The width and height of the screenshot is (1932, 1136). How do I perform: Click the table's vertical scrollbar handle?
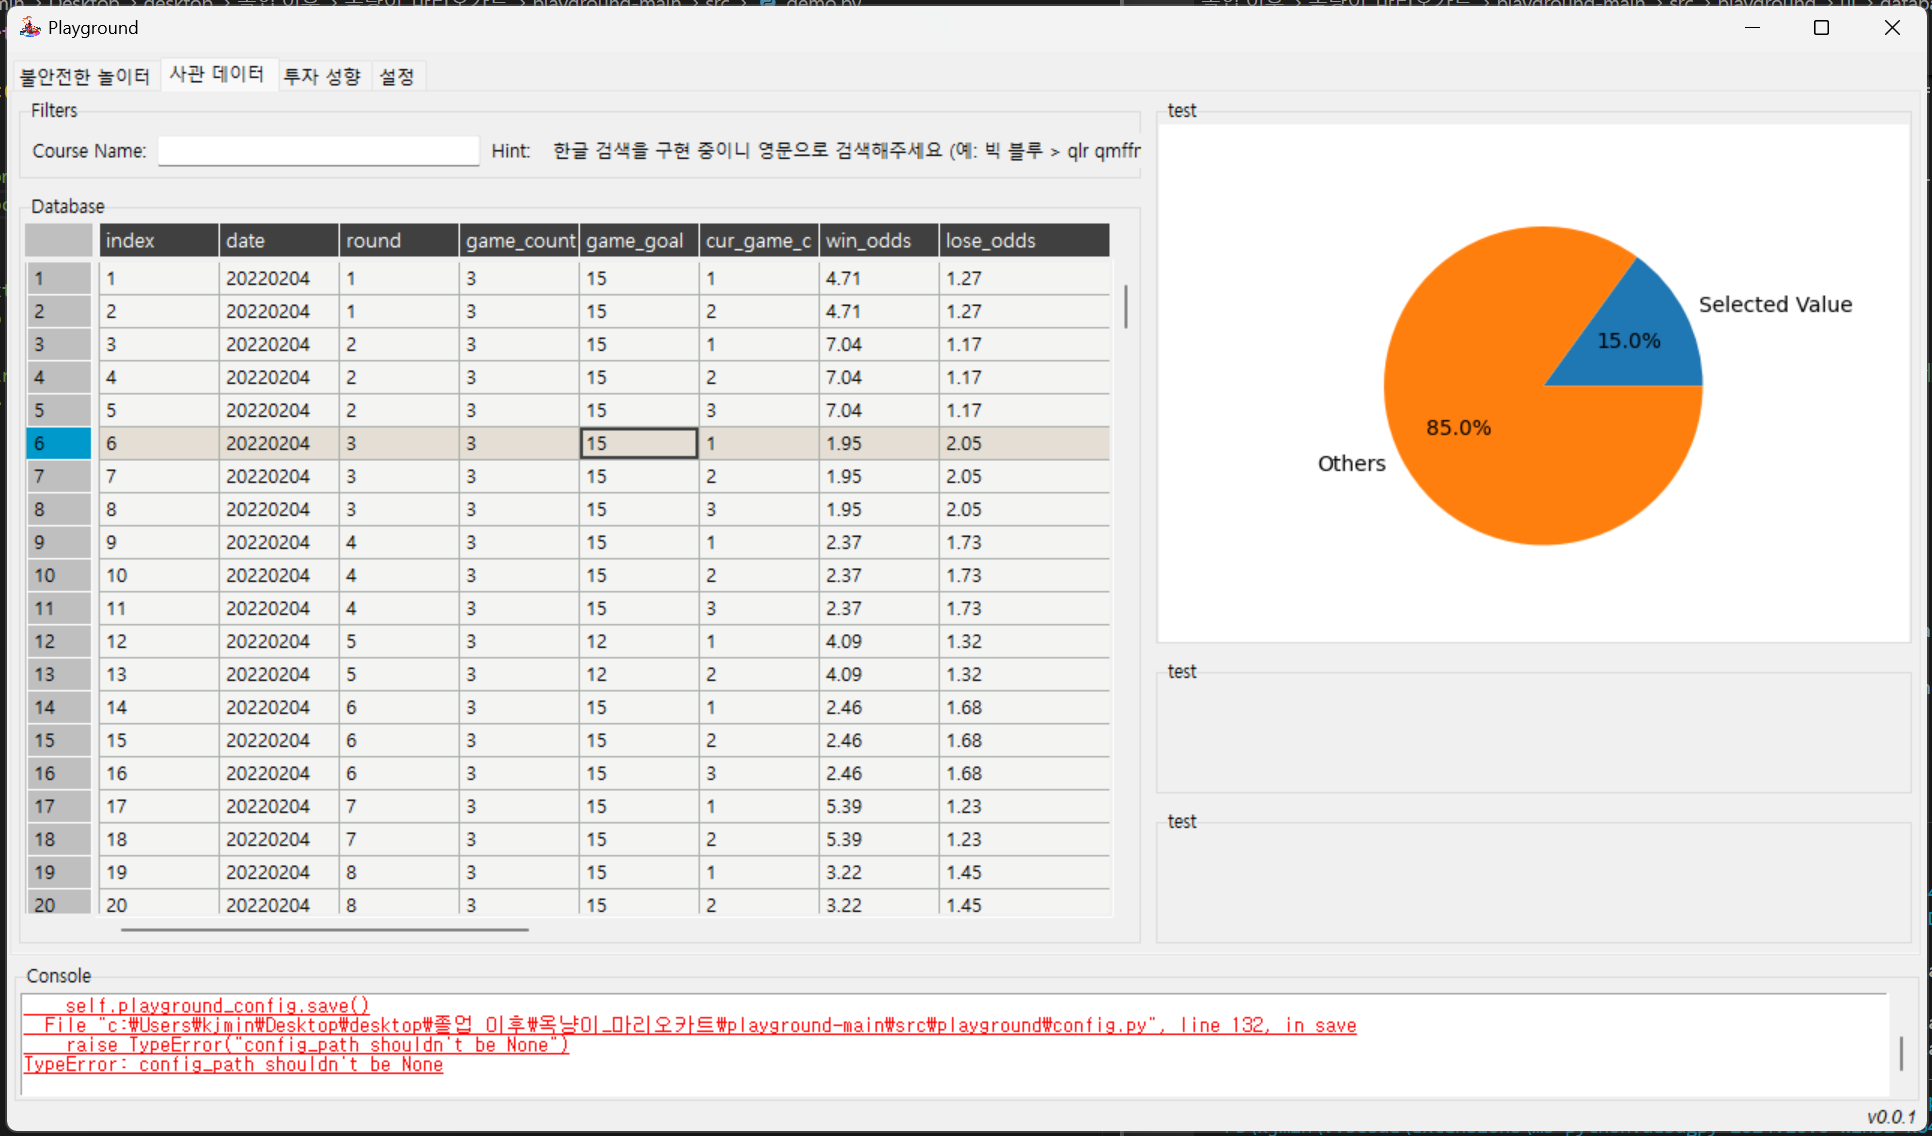[1126, 306]
